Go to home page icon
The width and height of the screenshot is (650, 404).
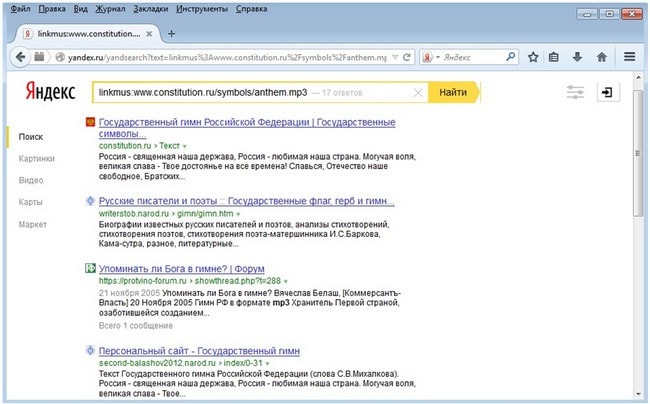(601, 57)
